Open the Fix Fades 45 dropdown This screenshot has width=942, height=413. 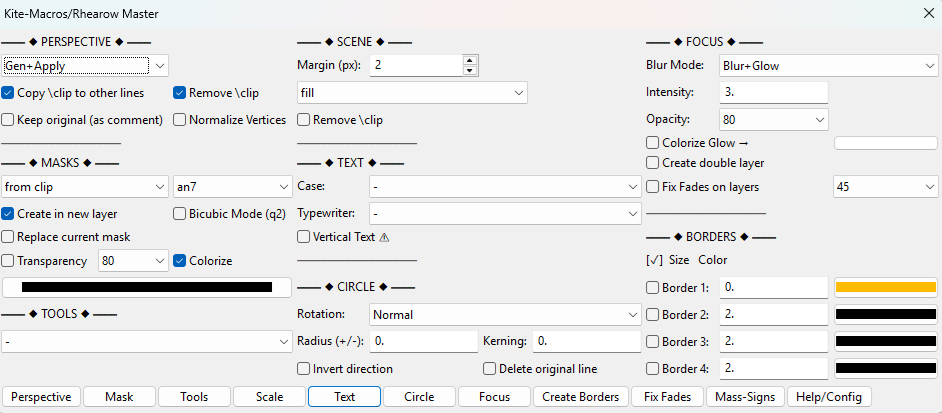pos(886,187)
